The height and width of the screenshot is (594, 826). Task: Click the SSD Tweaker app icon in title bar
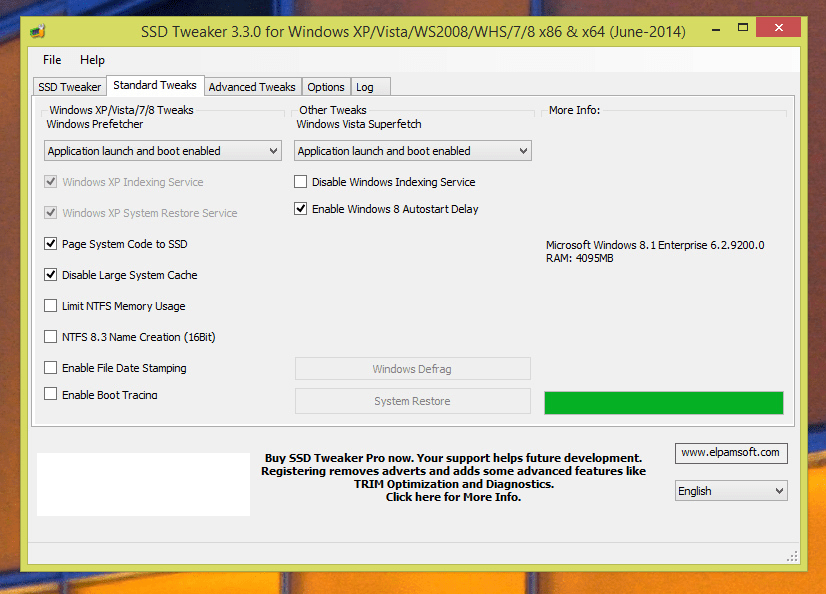tap(38, 31)
